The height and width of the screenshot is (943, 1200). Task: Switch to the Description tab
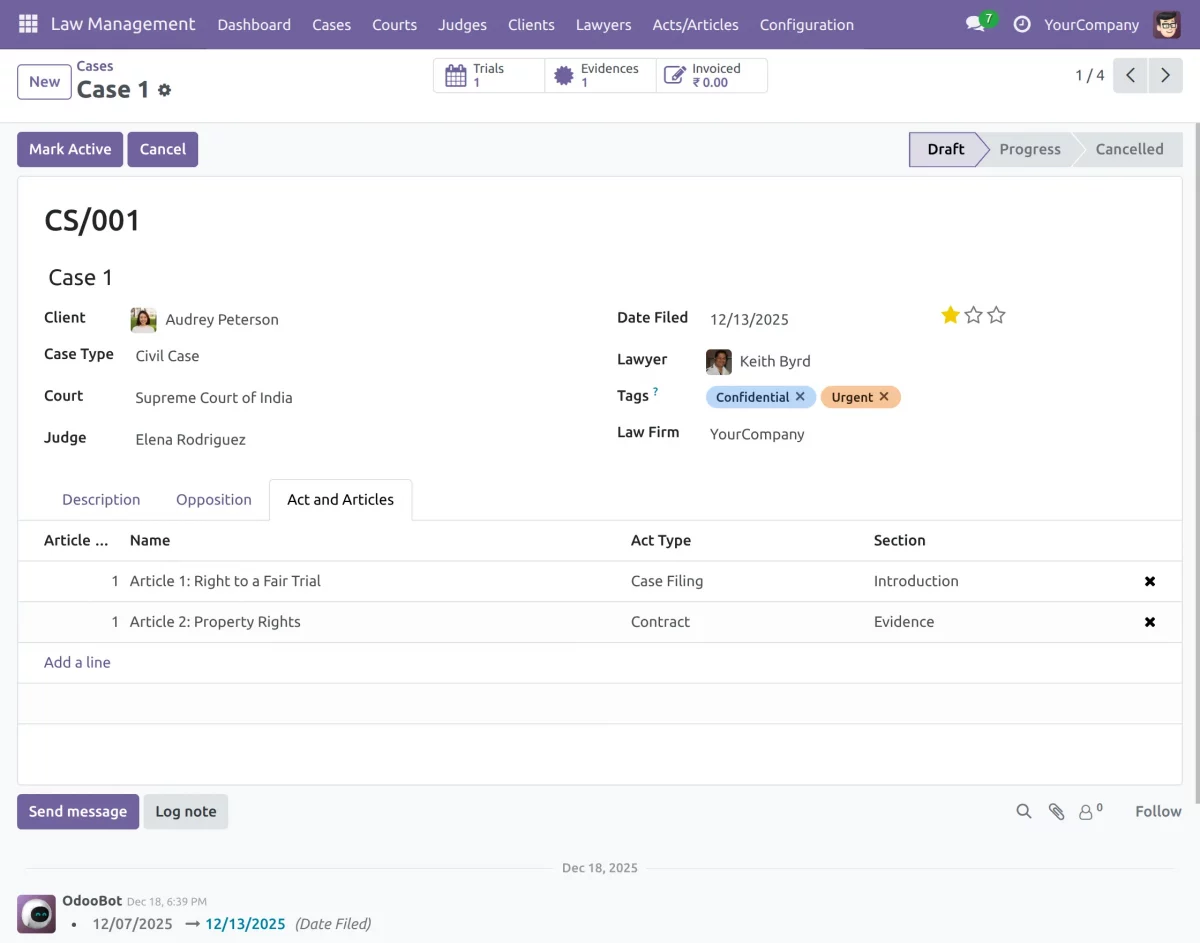(101, 499)
